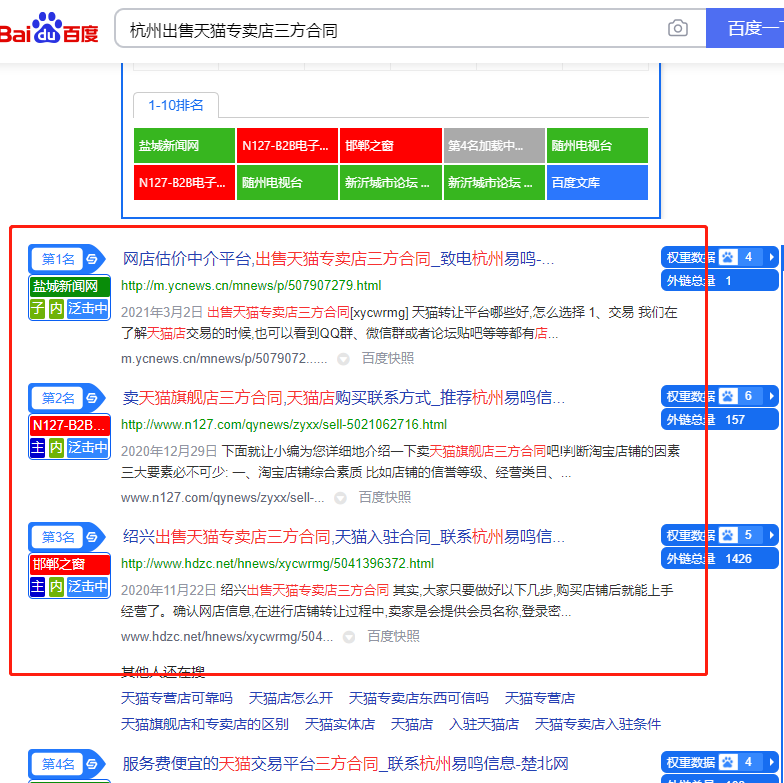784x783 pixels.
Task: Click 泛击中 tag under N127-B2B label
Action: 88,448
